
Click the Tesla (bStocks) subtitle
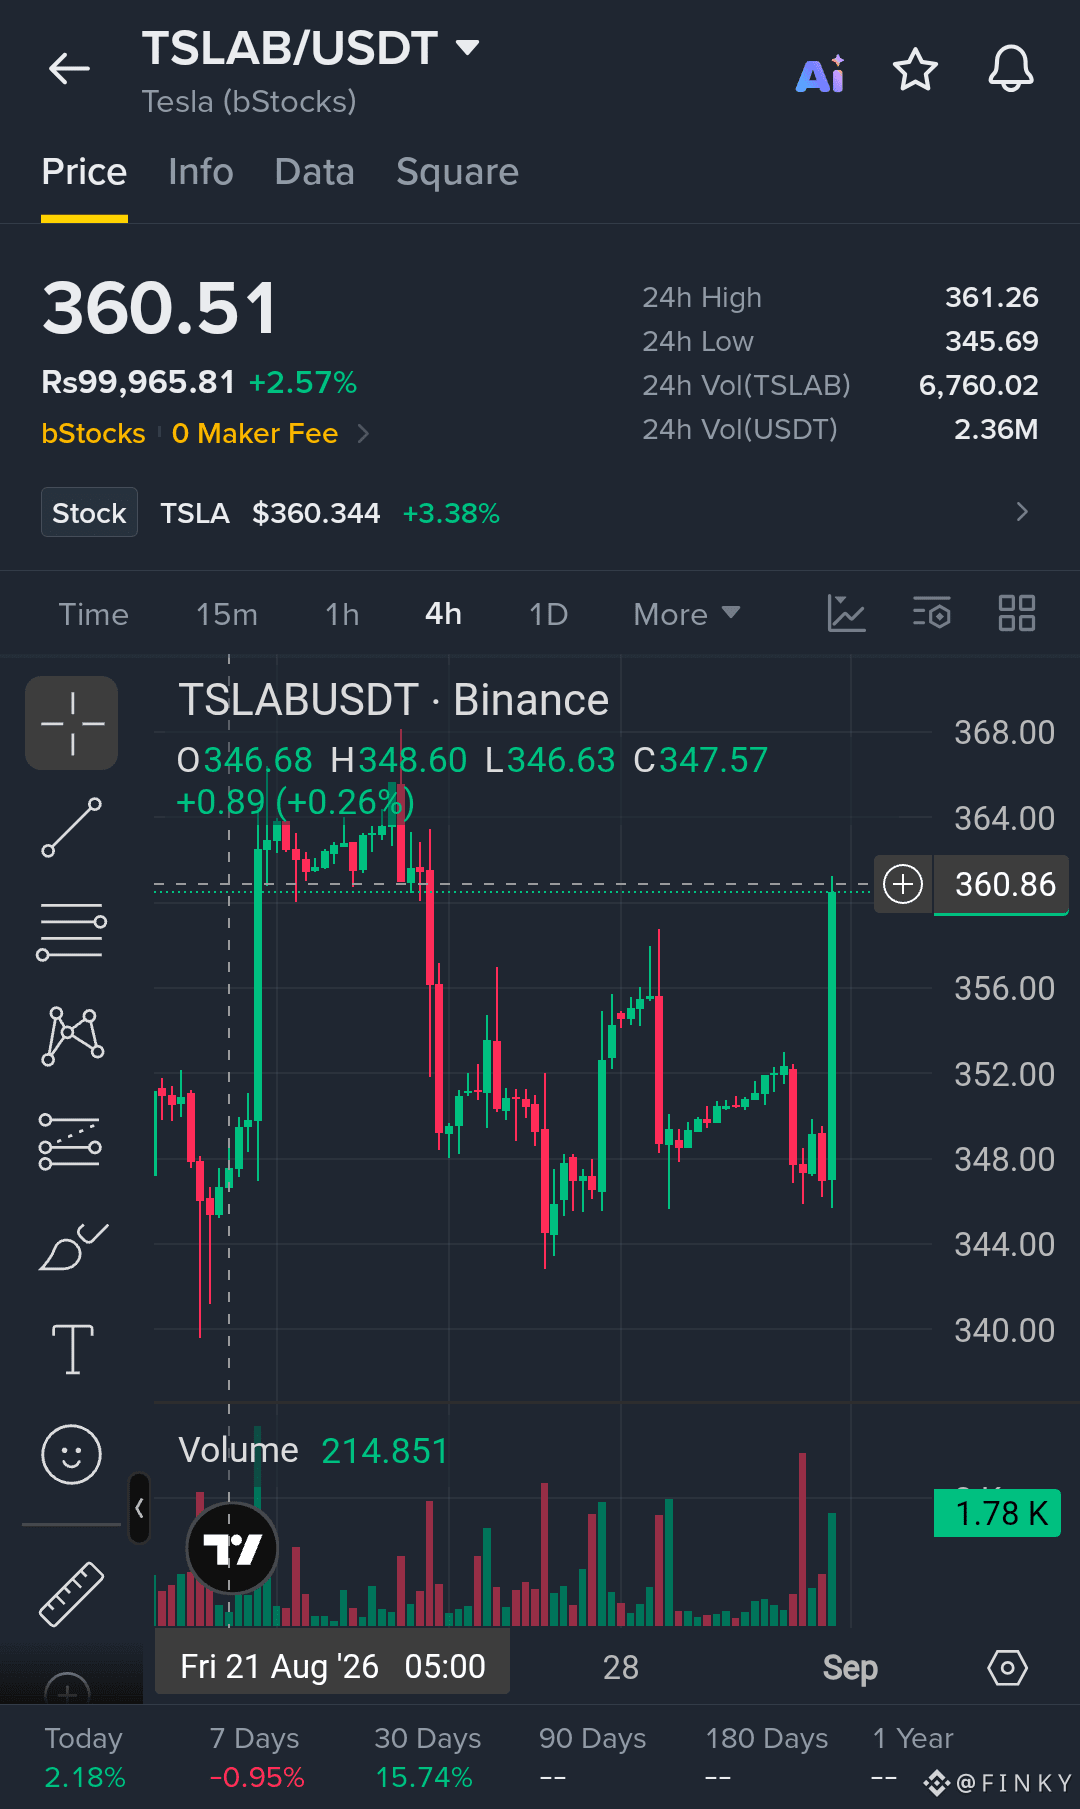249,101
